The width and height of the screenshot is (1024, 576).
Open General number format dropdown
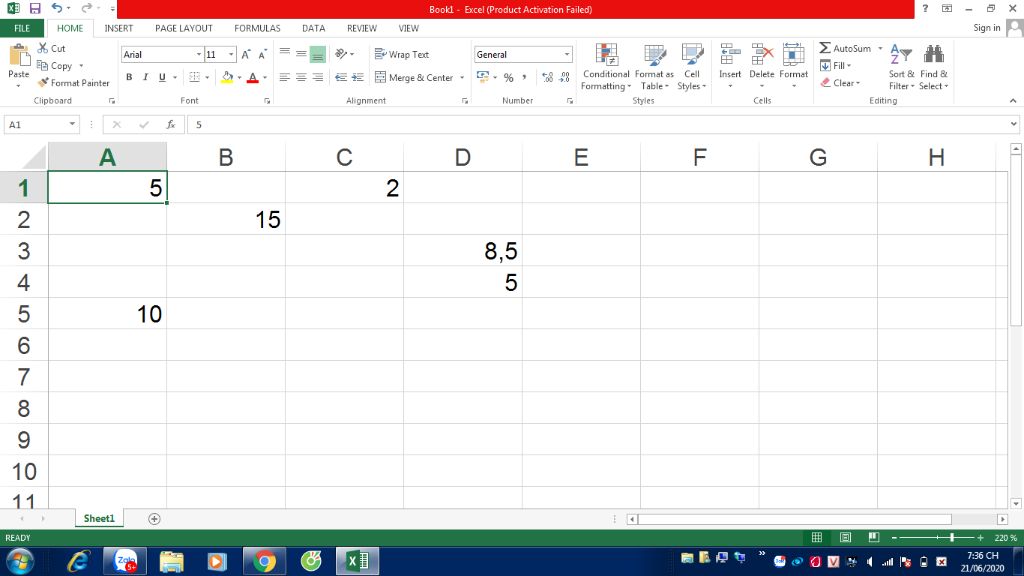[567, 55]
